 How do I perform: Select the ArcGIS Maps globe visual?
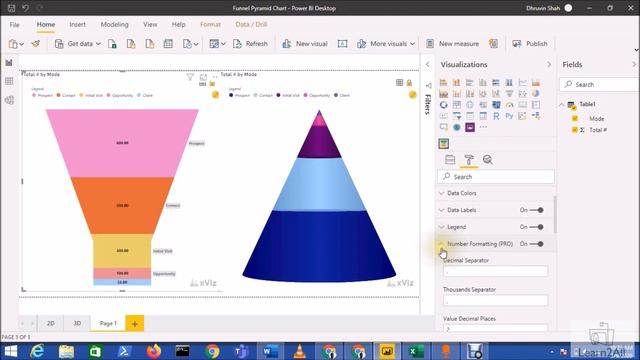coord(456,127)
